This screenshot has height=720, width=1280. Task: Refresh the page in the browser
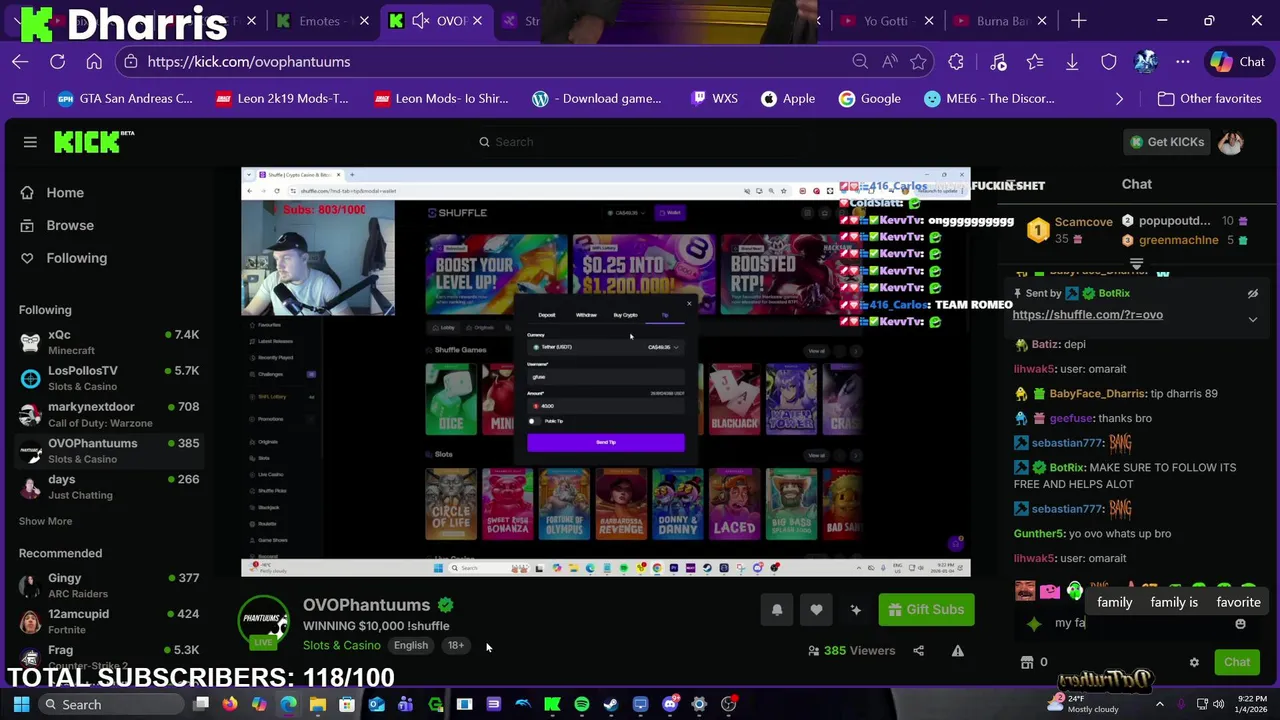tap(57, 62)
